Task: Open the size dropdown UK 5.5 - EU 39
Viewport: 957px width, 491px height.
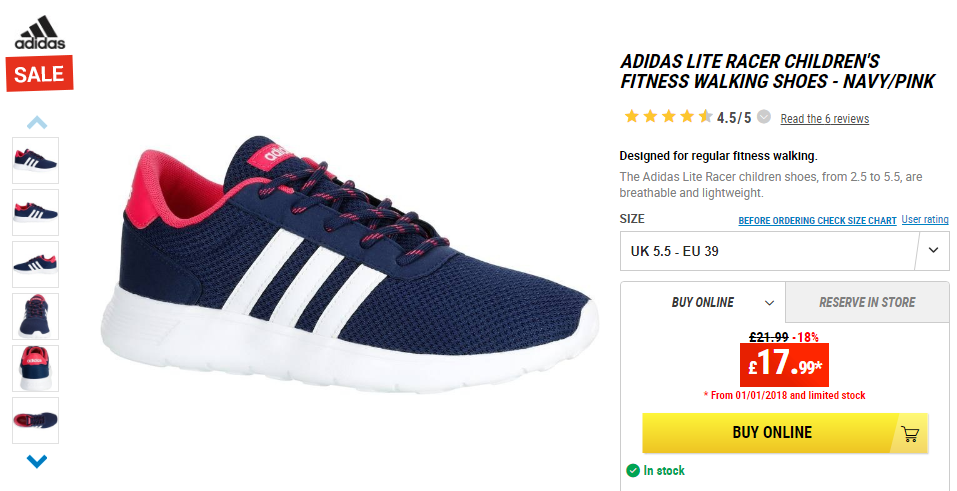Action: [784, 251]
